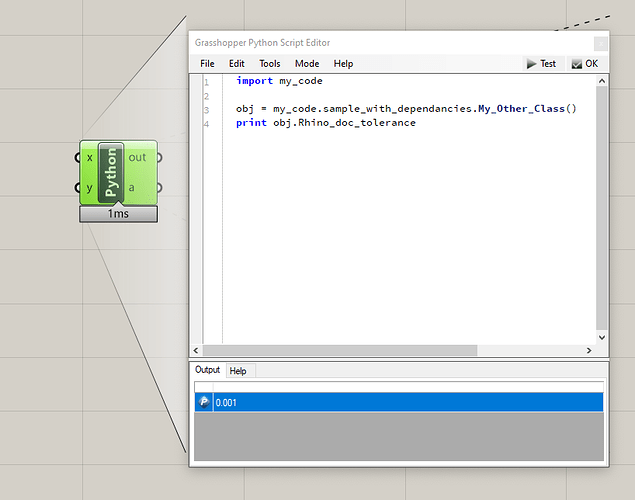Click the y input parameter
Image resolution: width=635 pixels, height=500 pixels.
click(89, 188)
